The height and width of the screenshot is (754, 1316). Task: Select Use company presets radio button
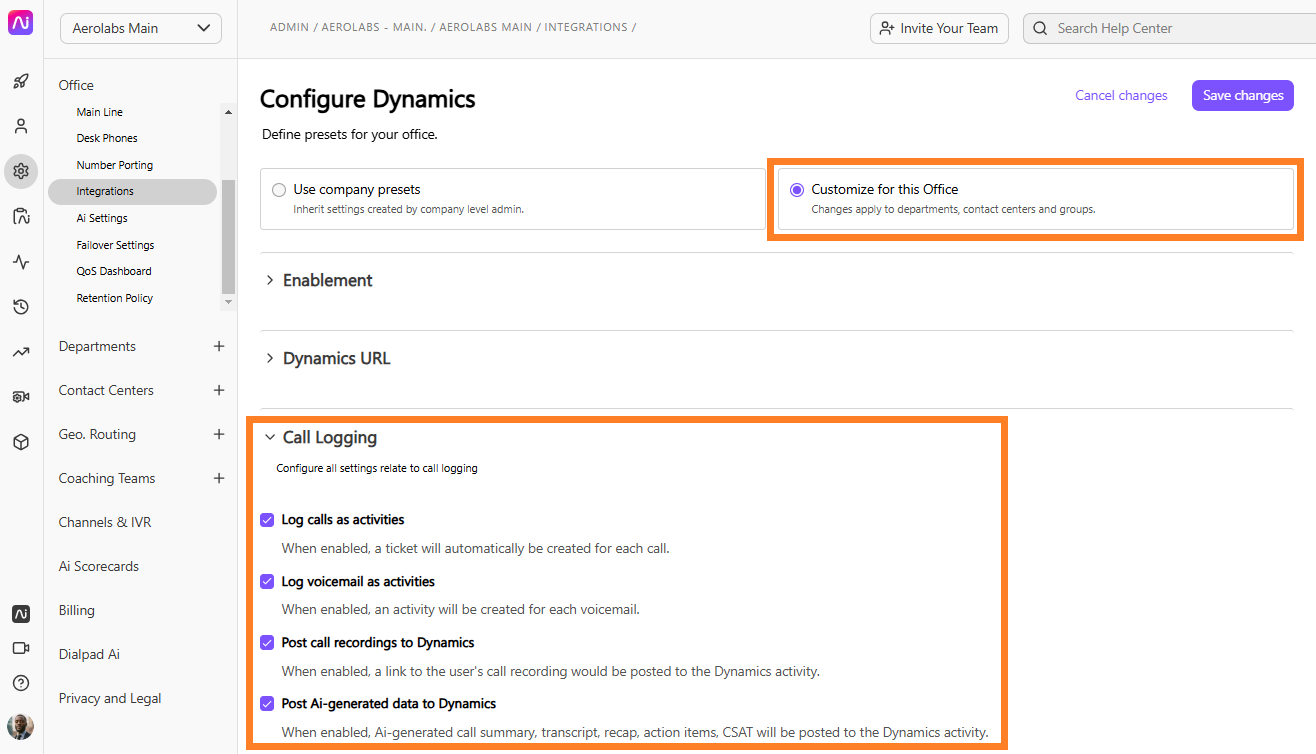point(279,189)
